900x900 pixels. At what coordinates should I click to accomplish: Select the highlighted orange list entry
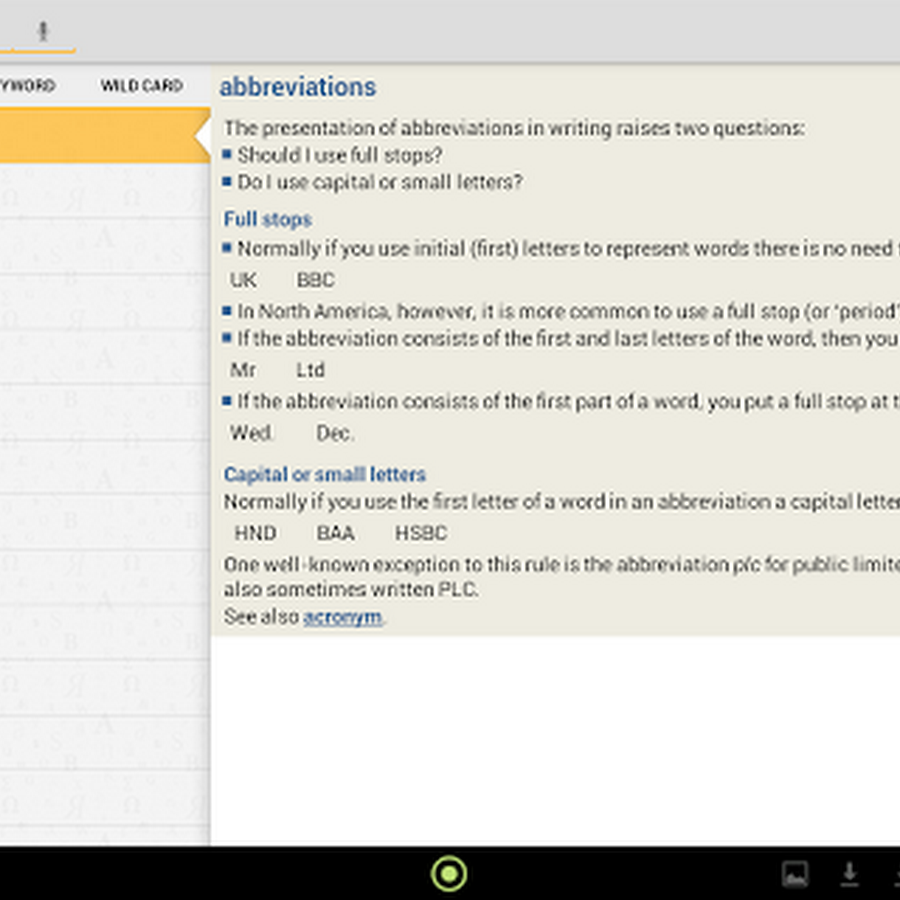click(x=105, y=135)
